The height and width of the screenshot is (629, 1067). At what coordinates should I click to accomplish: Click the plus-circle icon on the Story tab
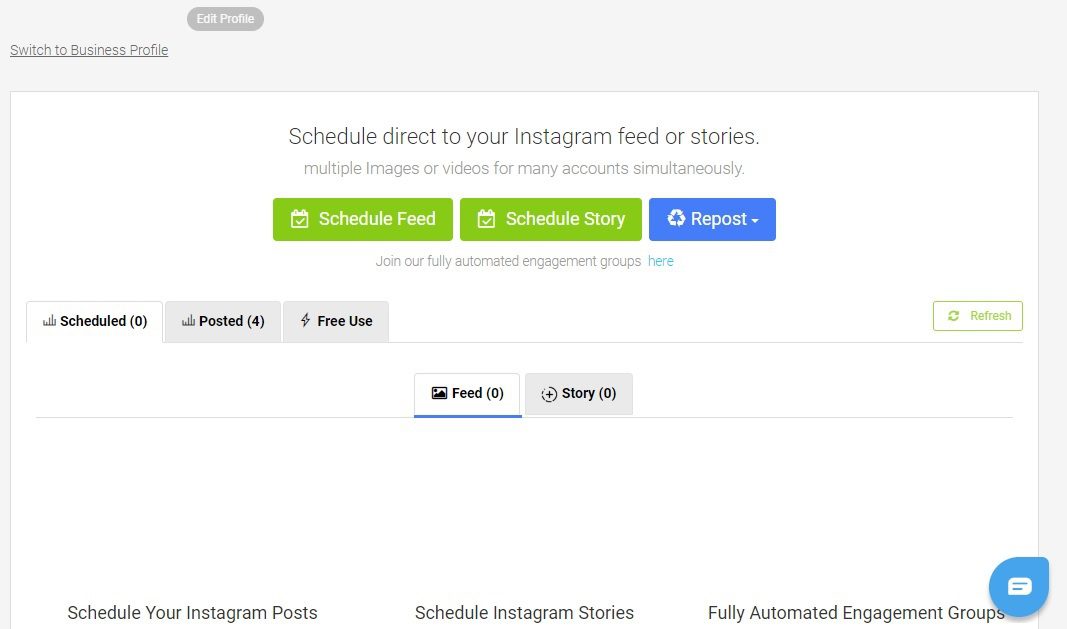click(x=549, y=394)
